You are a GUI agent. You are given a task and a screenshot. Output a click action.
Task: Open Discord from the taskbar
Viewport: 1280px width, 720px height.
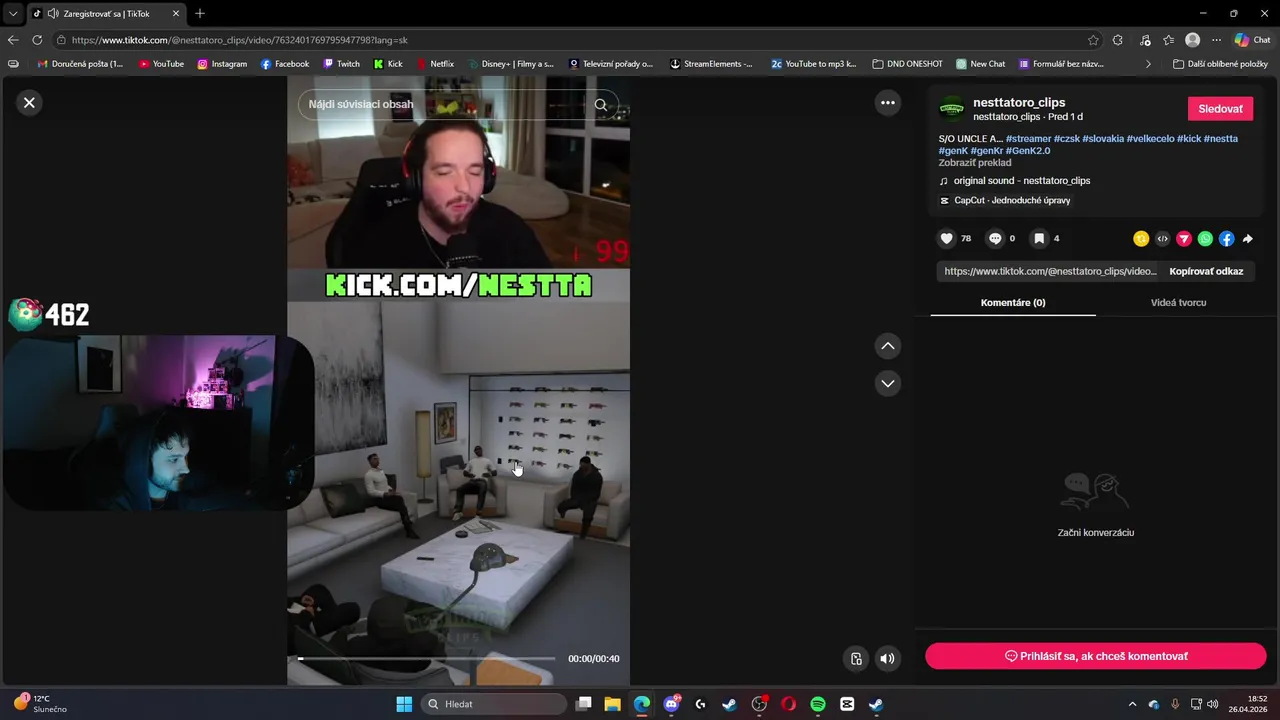click(x=671, y=704)
